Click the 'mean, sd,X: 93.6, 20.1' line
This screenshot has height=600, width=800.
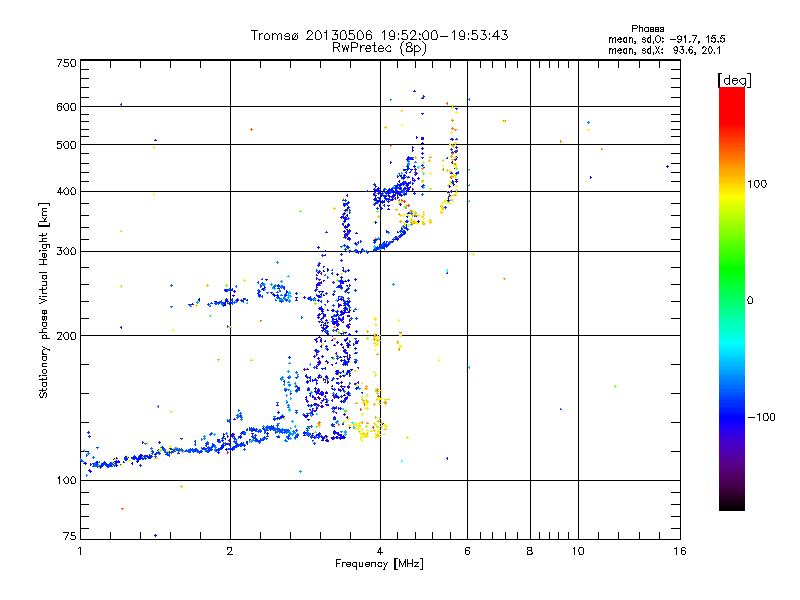664,50
